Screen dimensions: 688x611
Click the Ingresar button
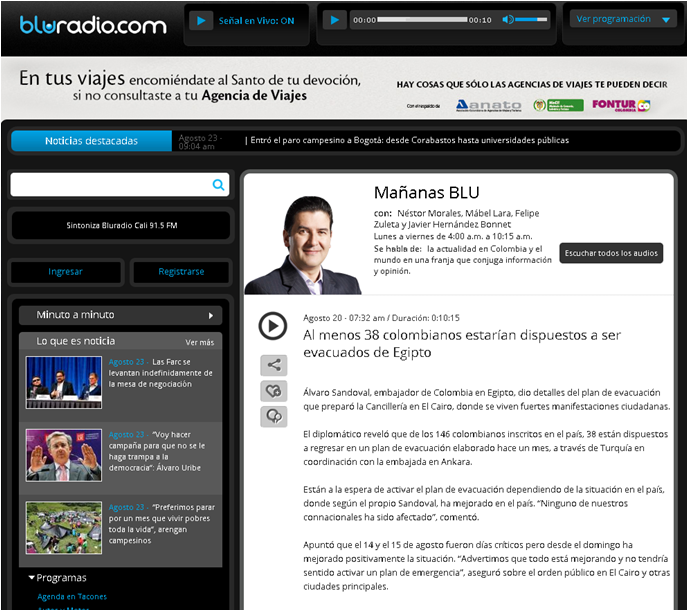65,272
